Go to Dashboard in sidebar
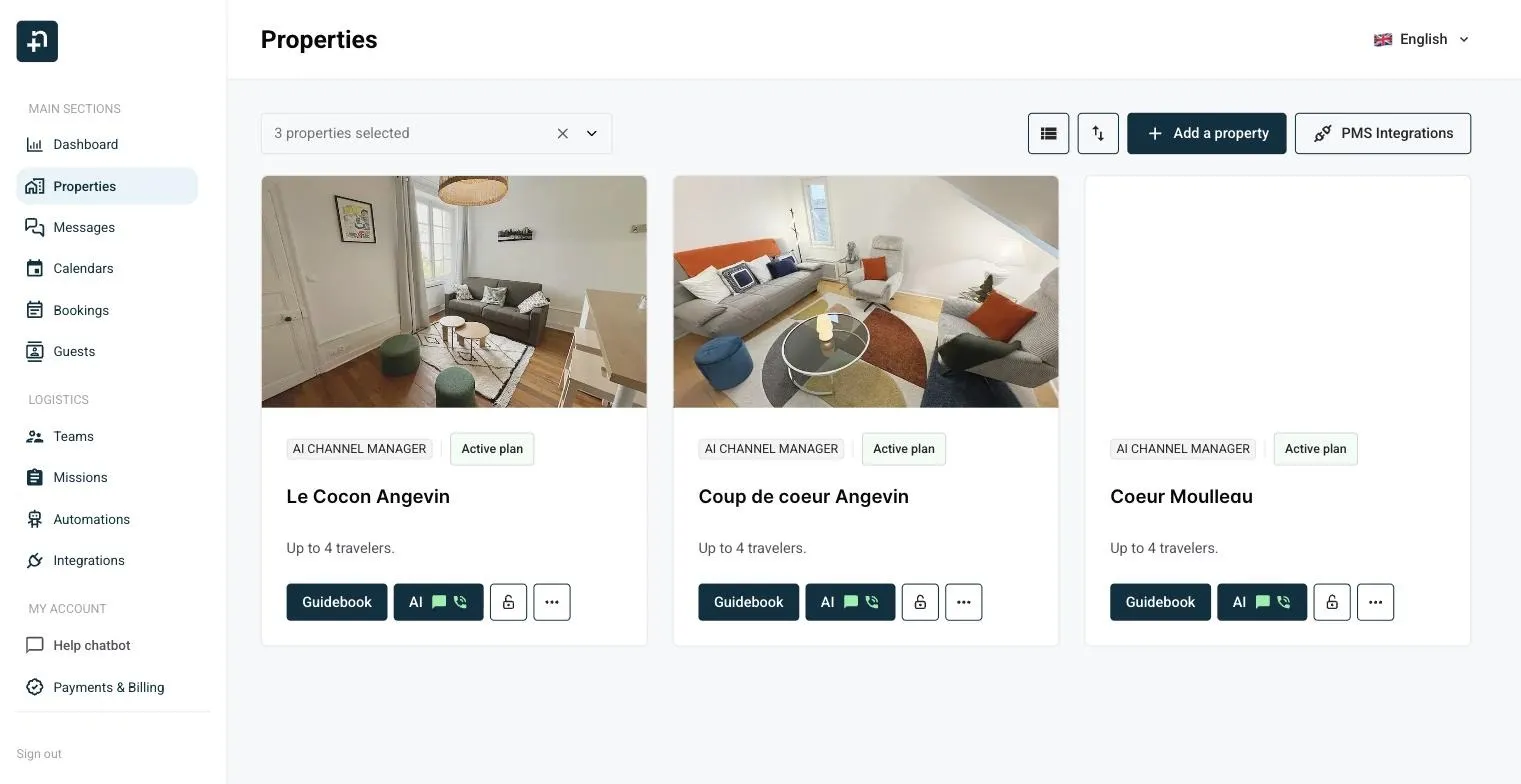Image resolution: width=1521 pixels, height=784 pixels. coord(107,145)
